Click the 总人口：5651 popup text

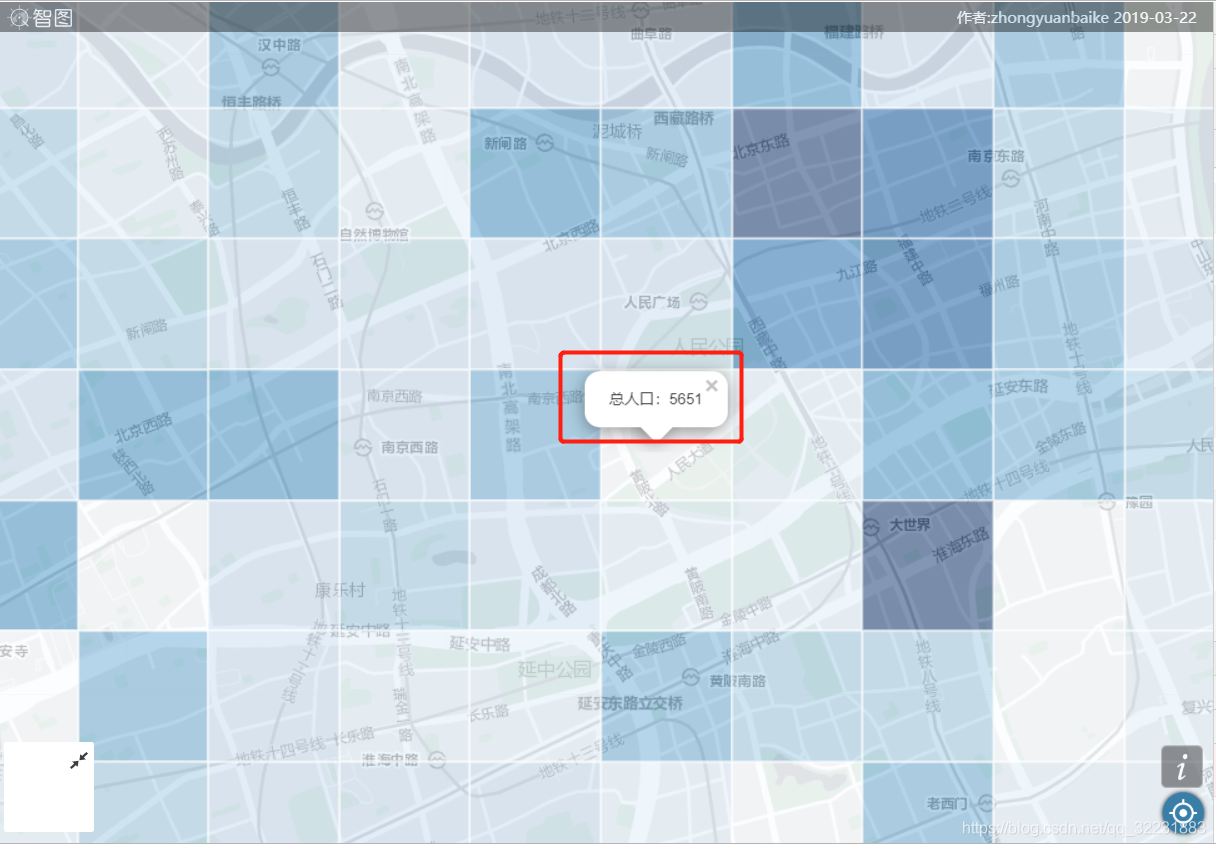pyautogui.click(x=656, y=399)
